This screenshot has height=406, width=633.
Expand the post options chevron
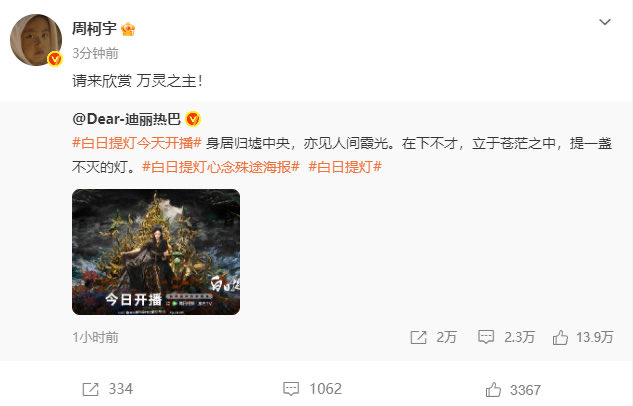(604, 22)
